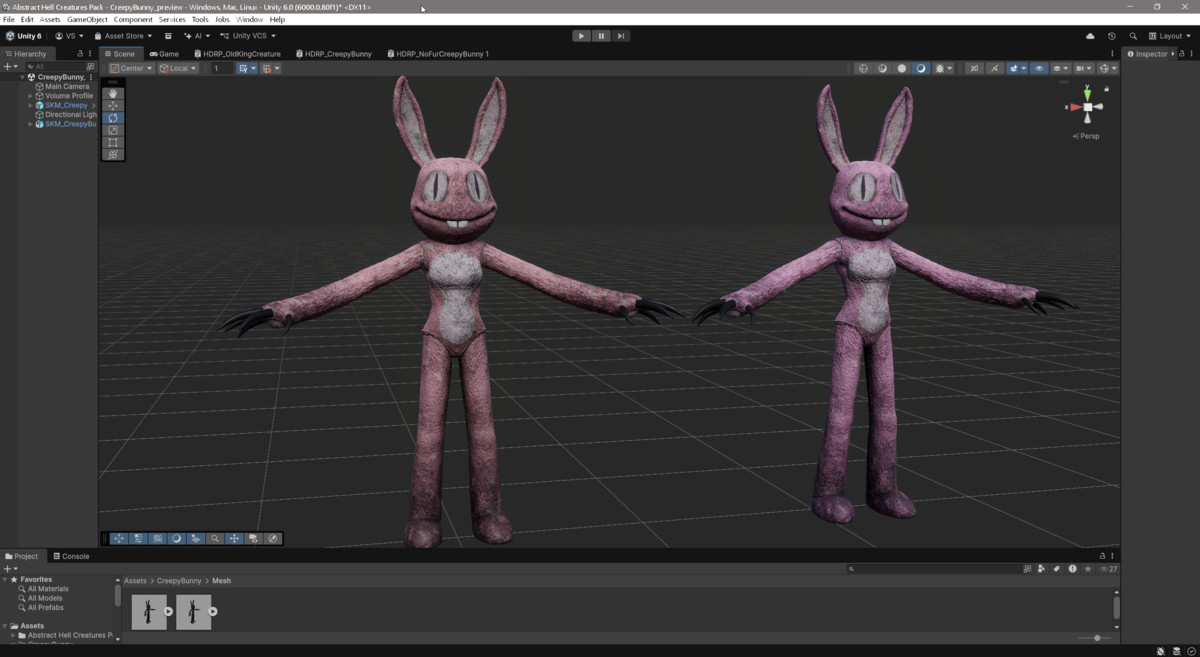Toggle shaded wireframe draw mode
Screen dimensions: 1200x657
click(x=883, y=68)
